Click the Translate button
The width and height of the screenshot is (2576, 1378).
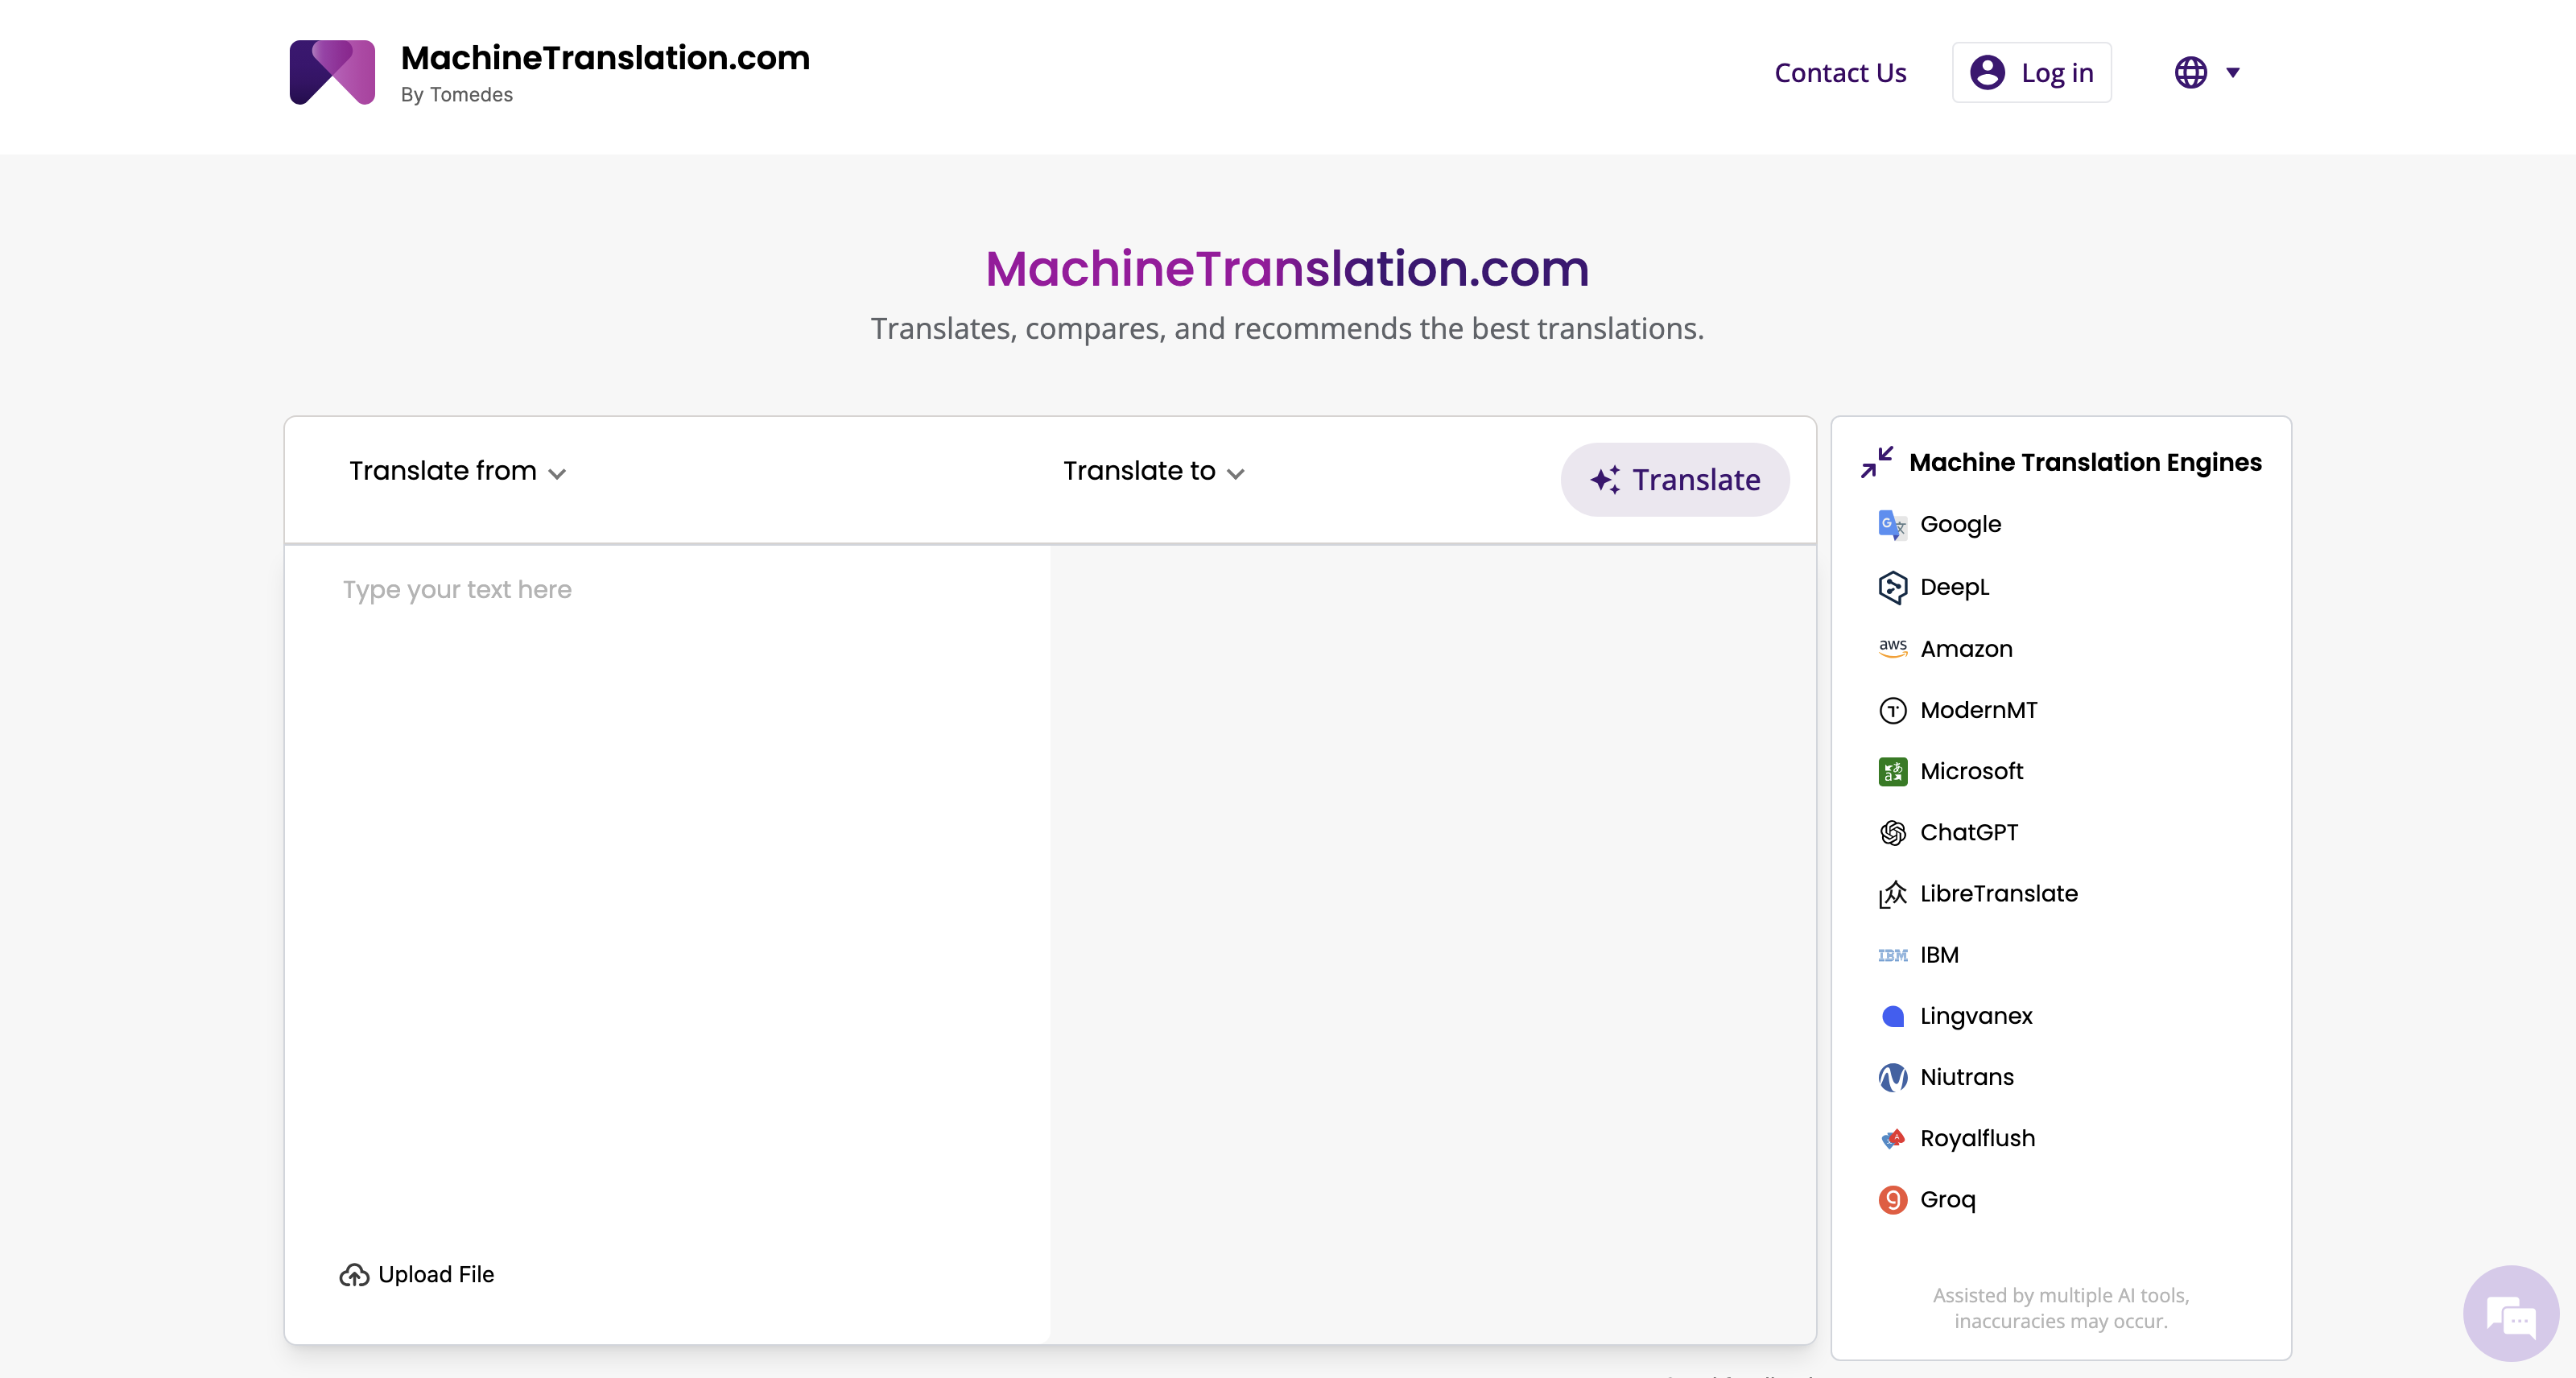pos(1675,479)
